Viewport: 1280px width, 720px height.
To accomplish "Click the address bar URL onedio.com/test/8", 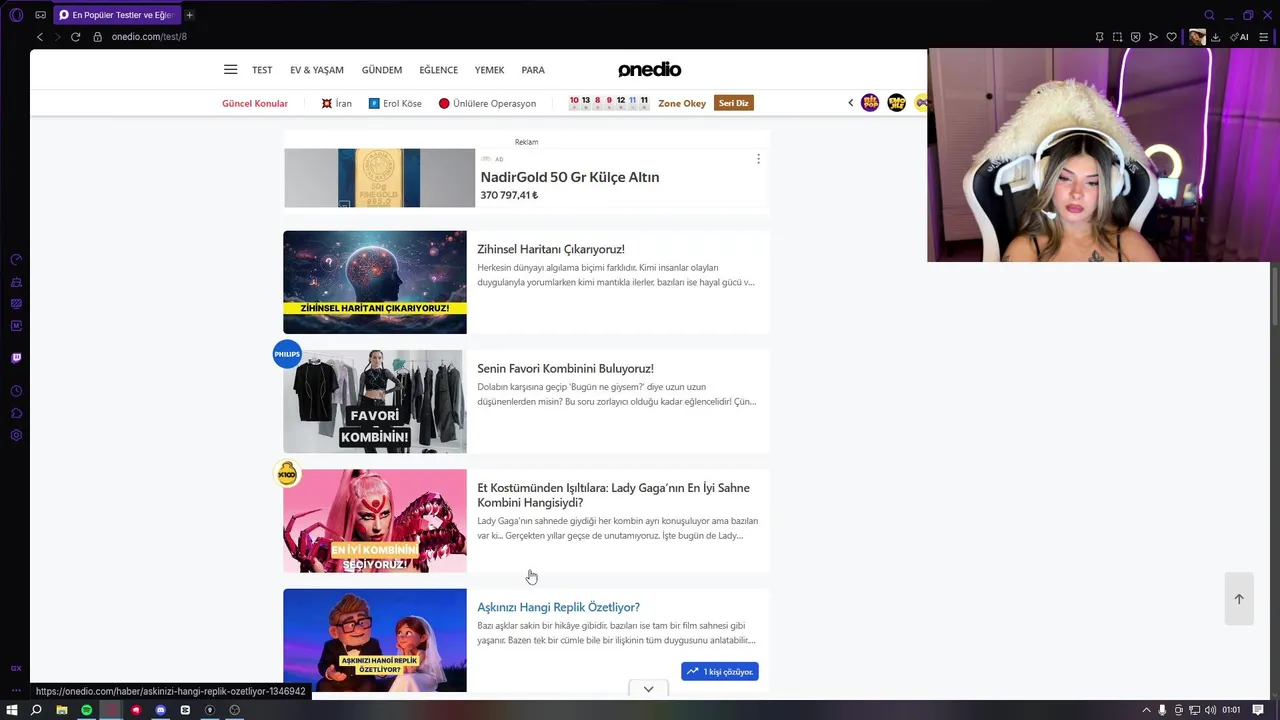I will tap(149, 37).
